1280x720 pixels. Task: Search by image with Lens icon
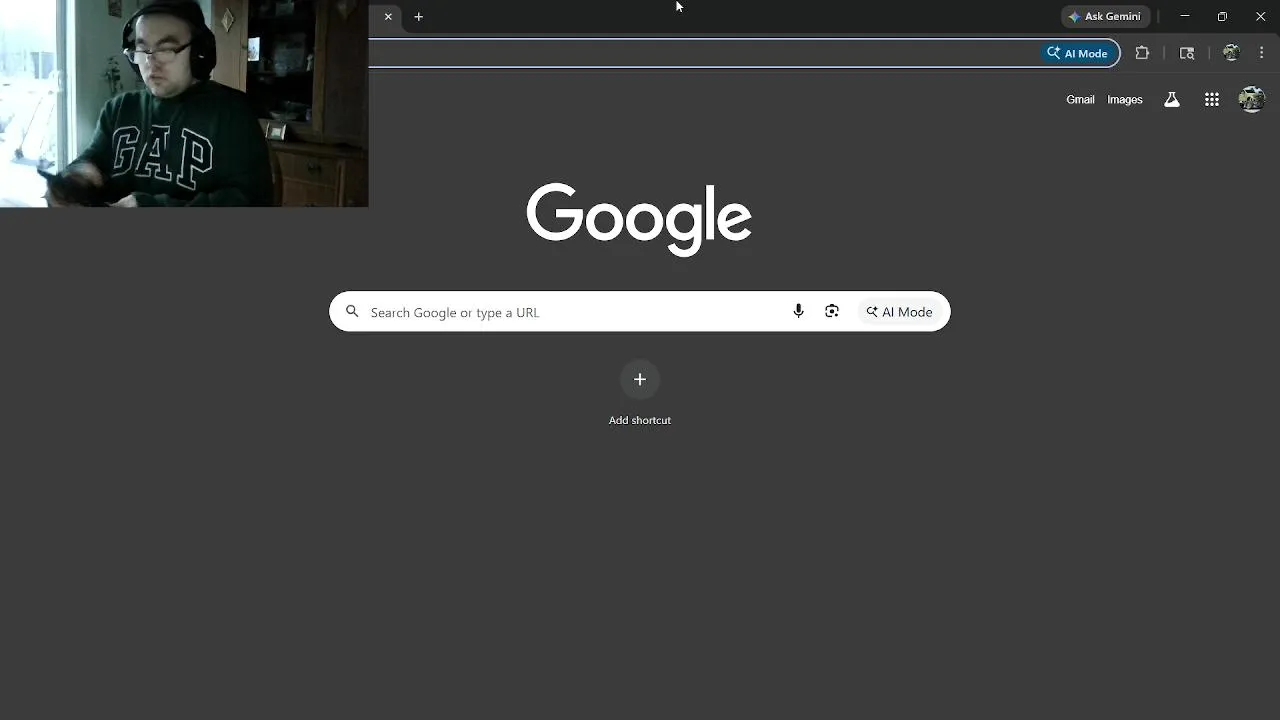pos(832,312)
